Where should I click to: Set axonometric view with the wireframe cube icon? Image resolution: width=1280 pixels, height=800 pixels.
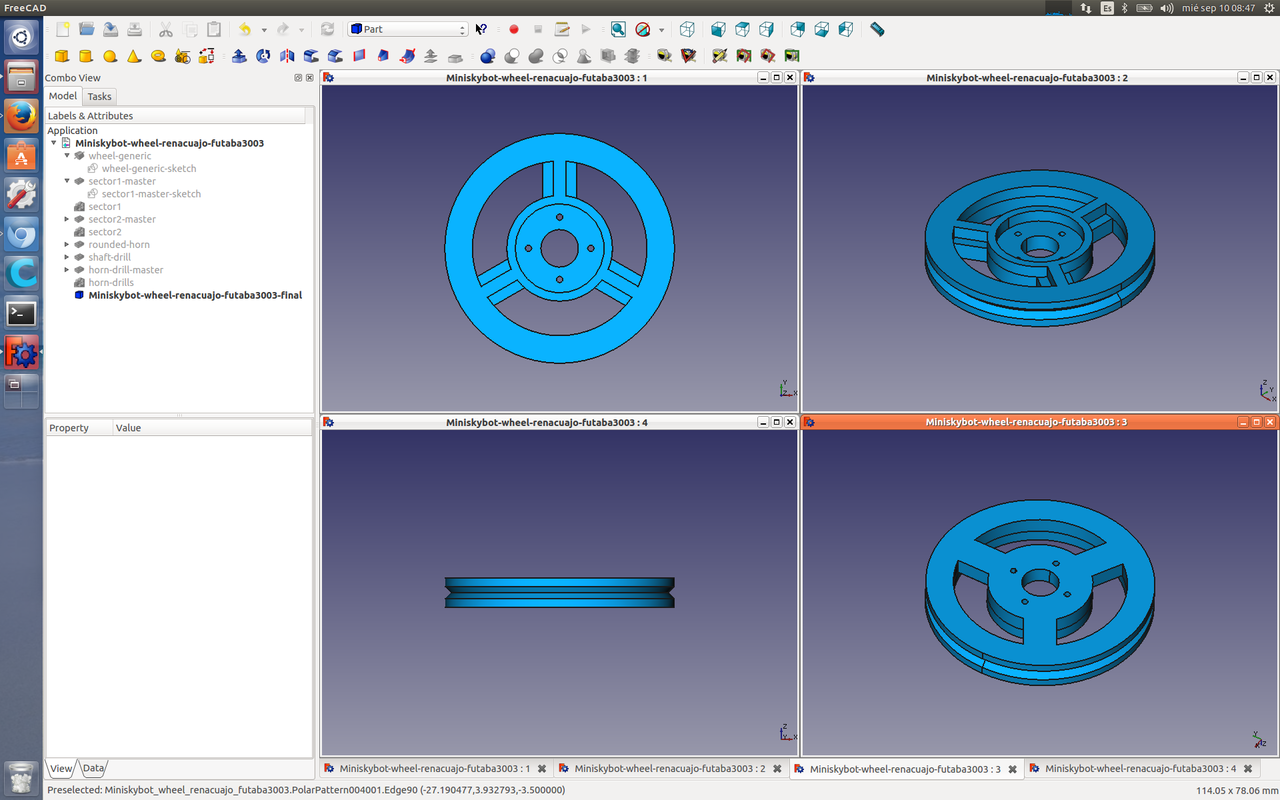[687, 29]
